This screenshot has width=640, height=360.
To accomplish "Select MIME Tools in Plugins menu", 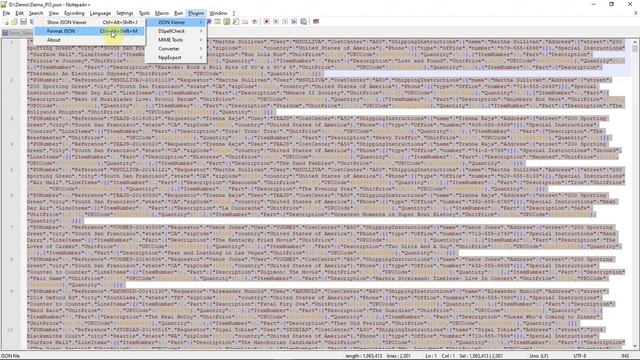I will [x=176, y=40].
